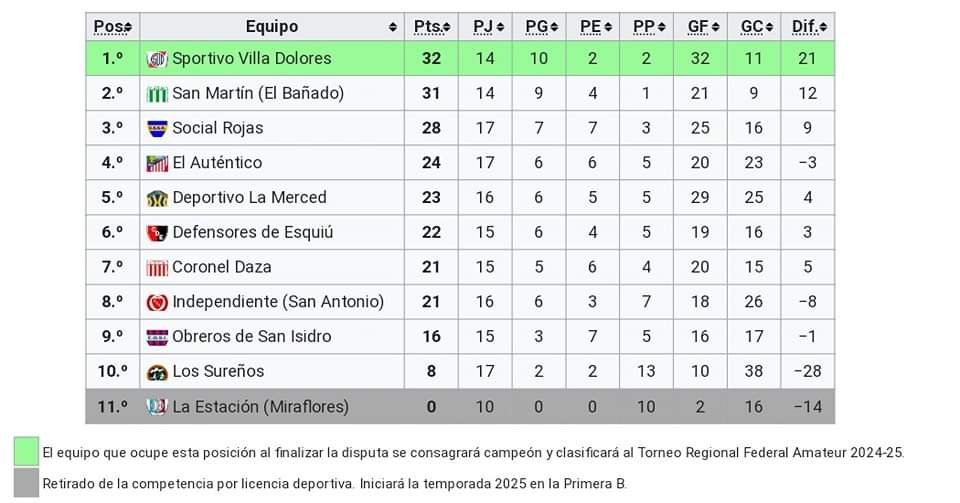Viewport: 960px width, 503px height.
Task: Open the La Estación (Miraflores) team link
Action: [x=260, y=406]
